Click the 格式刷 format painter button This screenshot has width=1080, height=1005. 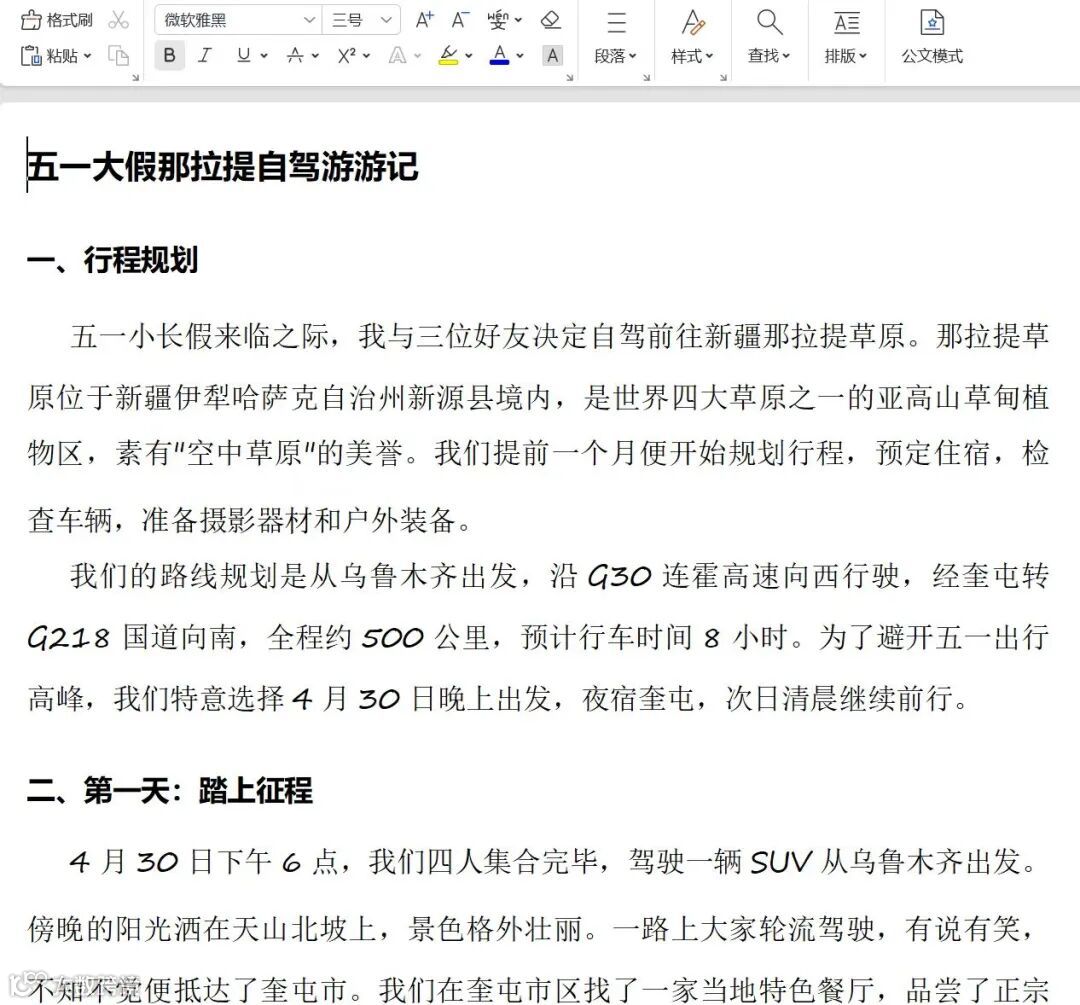click(56, 20)
